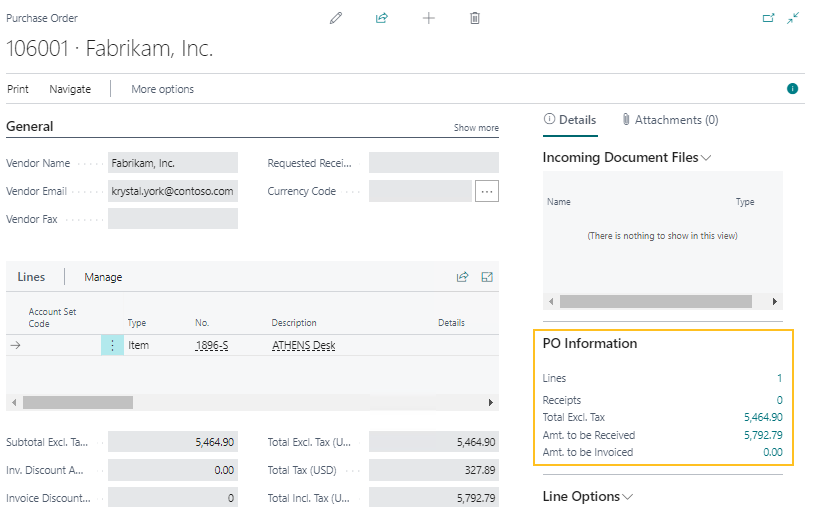The width and height of the screenshot is (815, 507).
Task: Expand the Lines section to full view
Action: [488, 277]
